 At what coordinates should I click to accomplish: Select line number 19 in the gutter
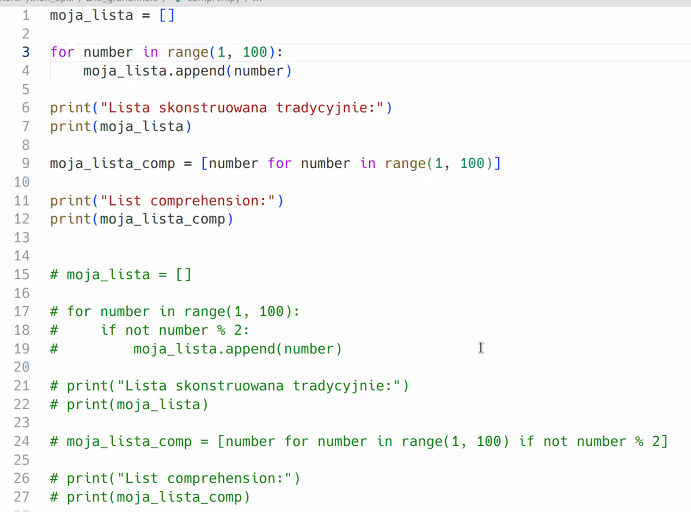click(x=22, y=349)
